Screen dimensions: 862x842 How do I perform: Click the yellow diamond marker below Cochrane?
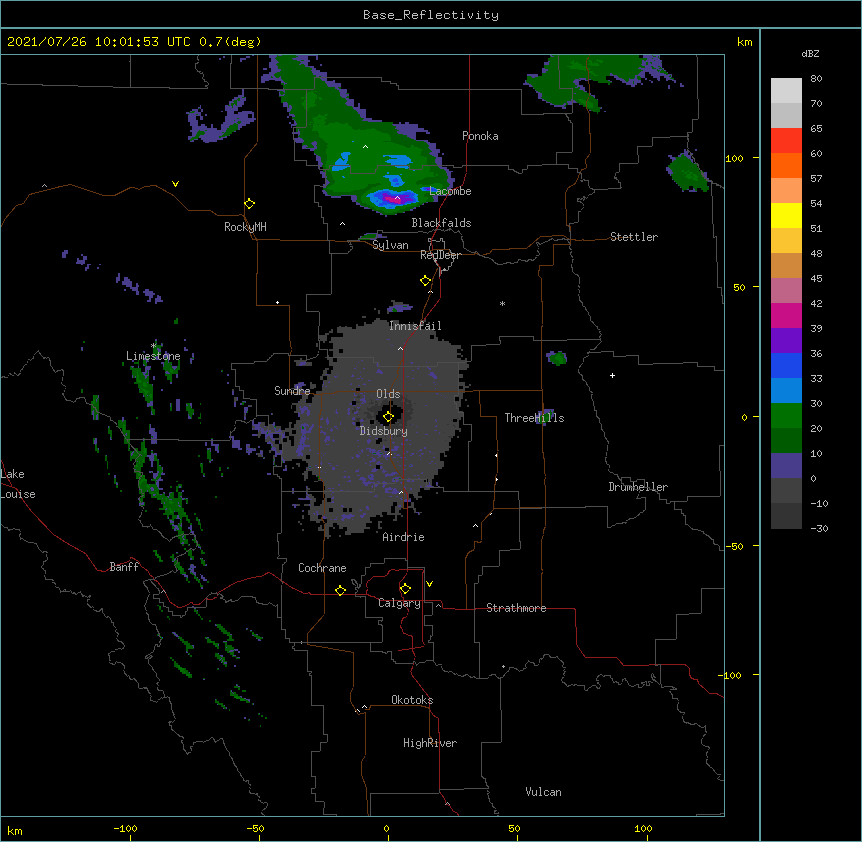click(340, 590)
